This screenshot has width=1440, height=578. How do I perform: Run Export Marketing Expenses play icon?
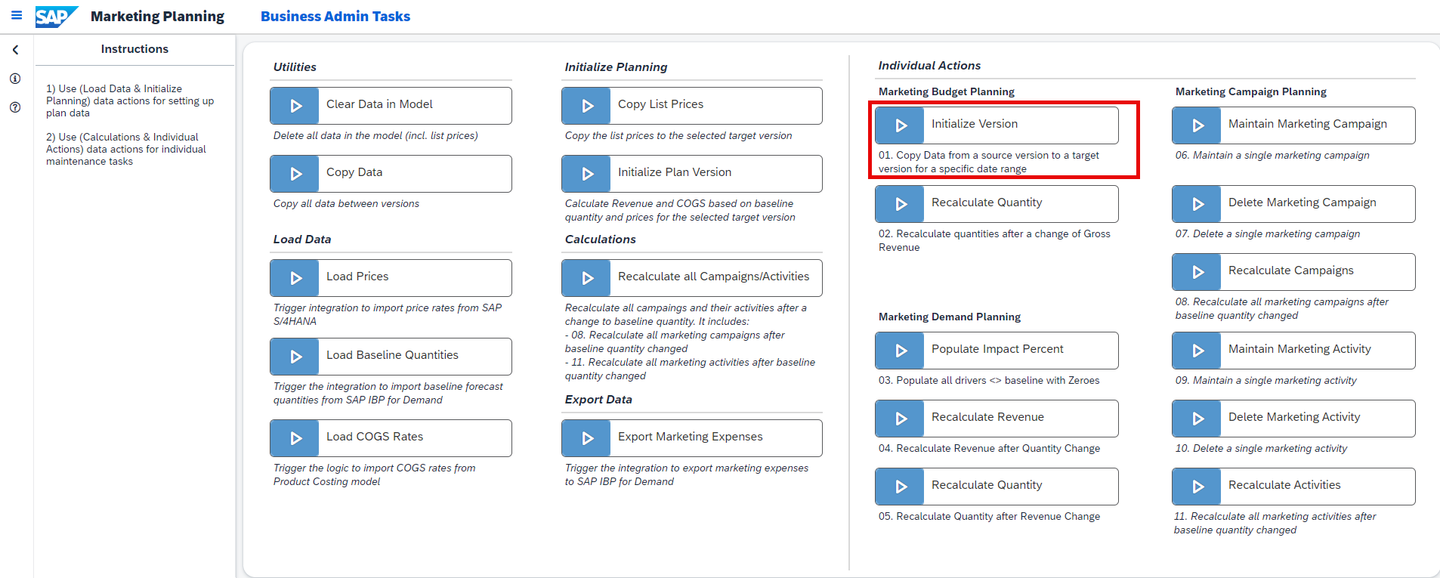[x=587, y=437]
